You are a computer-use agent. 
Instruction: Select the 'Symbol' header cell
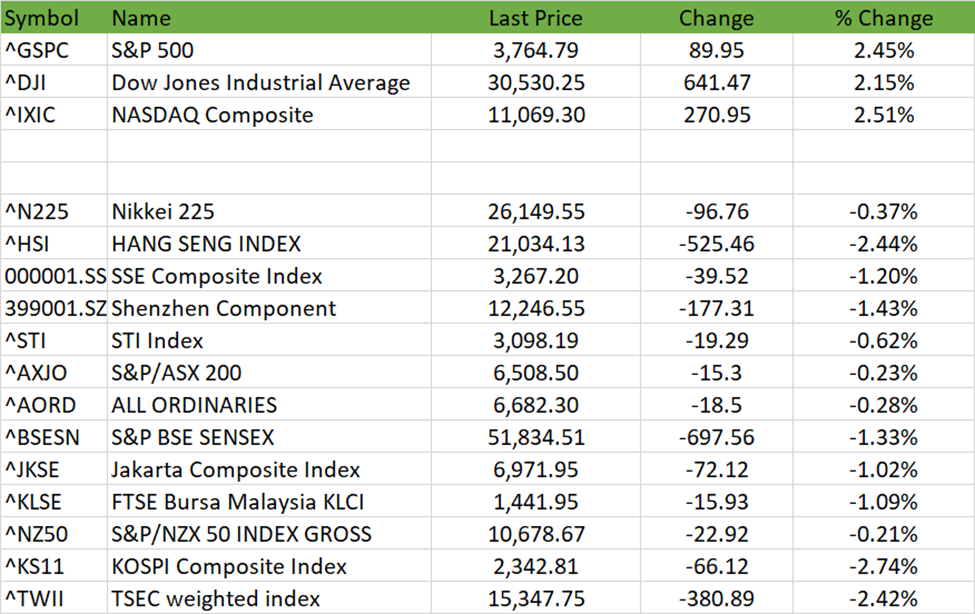54,17
